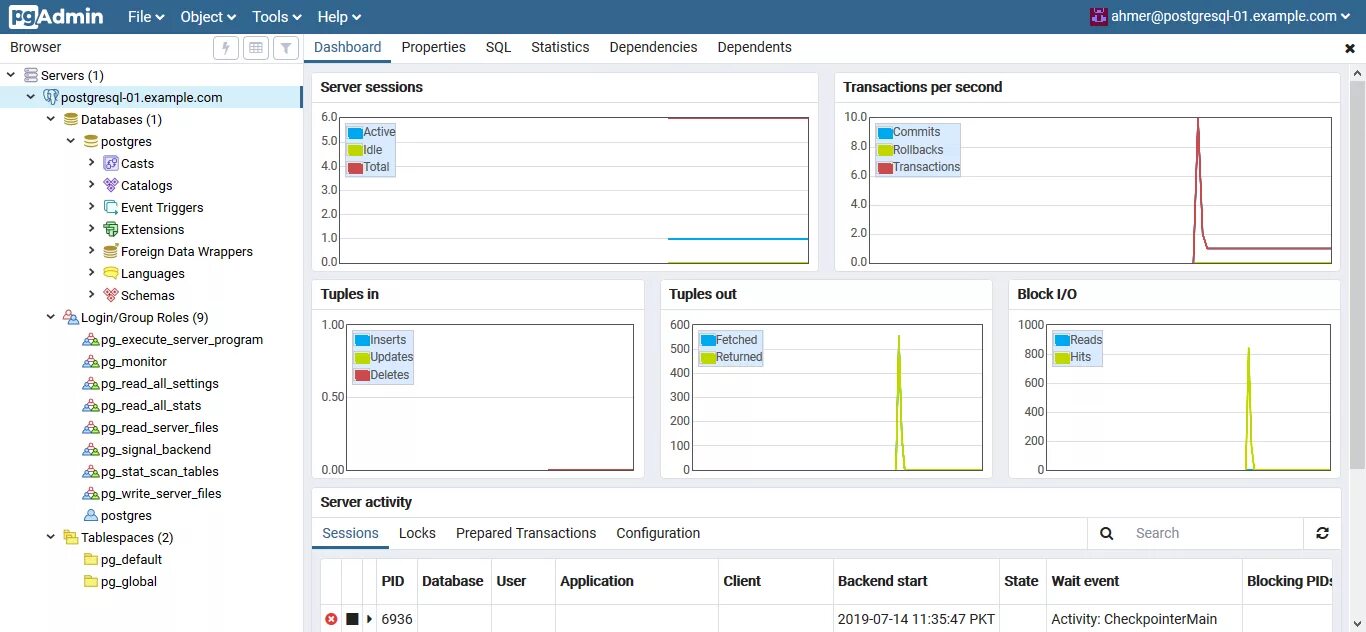
Task: Select pg_write_server_files role
Action: click(161, 493)
